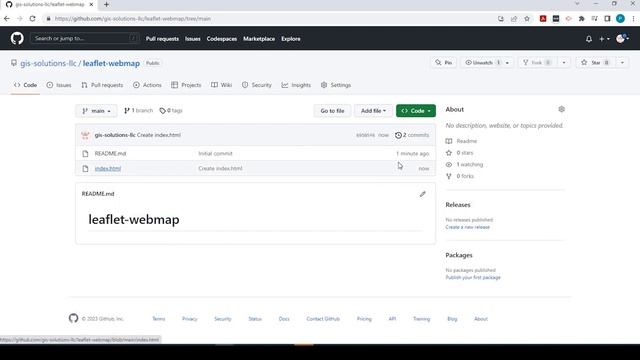640x360 pixels.
Task: Bookmark this page with star icon
Action: (527, 19)
